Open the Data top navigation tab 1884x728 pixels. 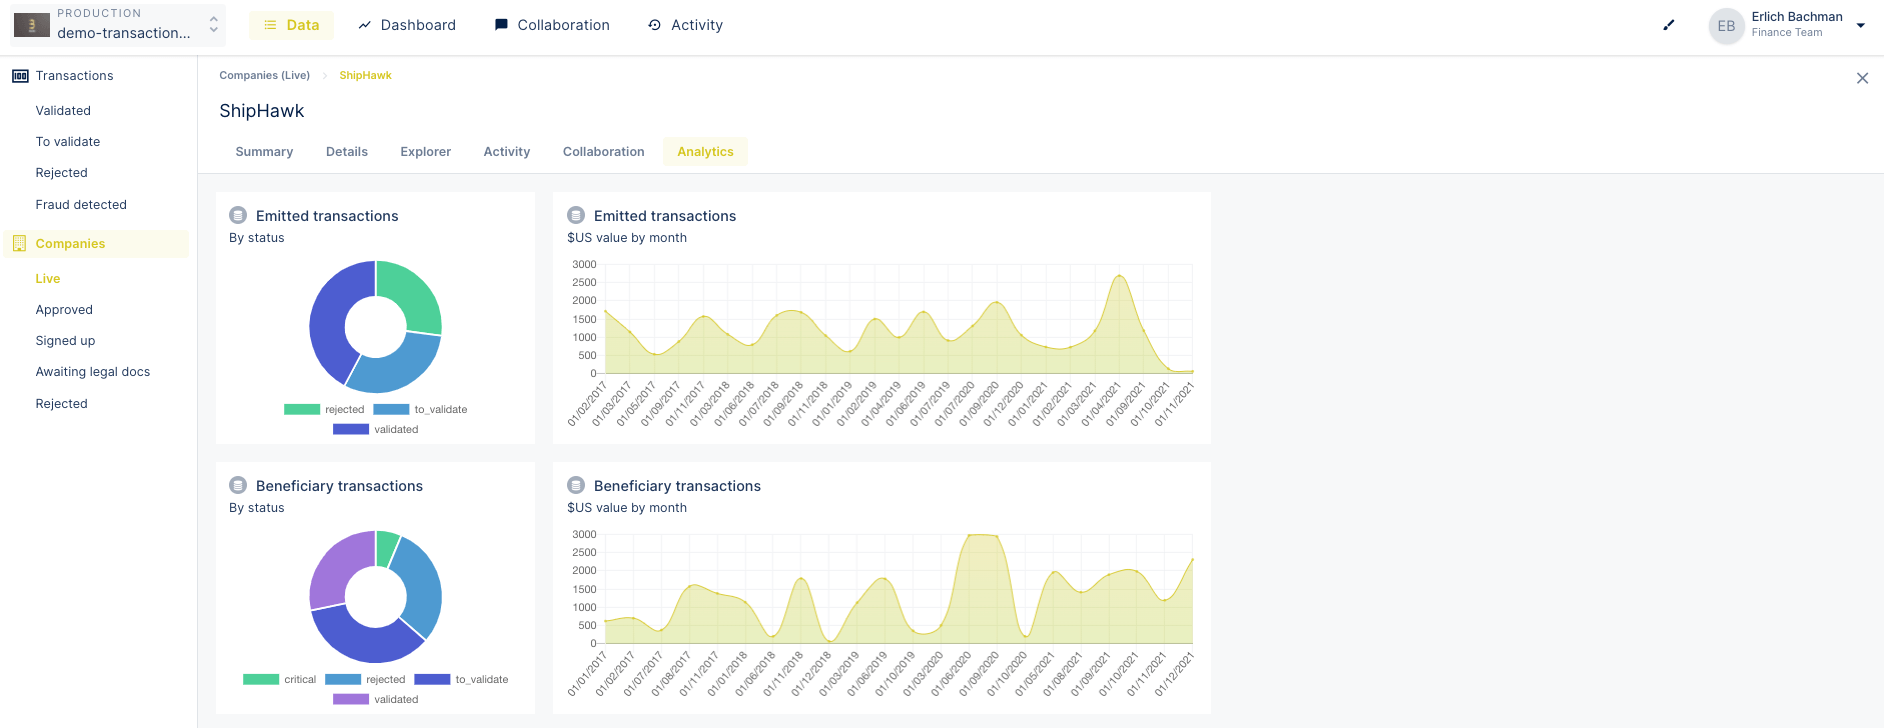tap(292, 25)
